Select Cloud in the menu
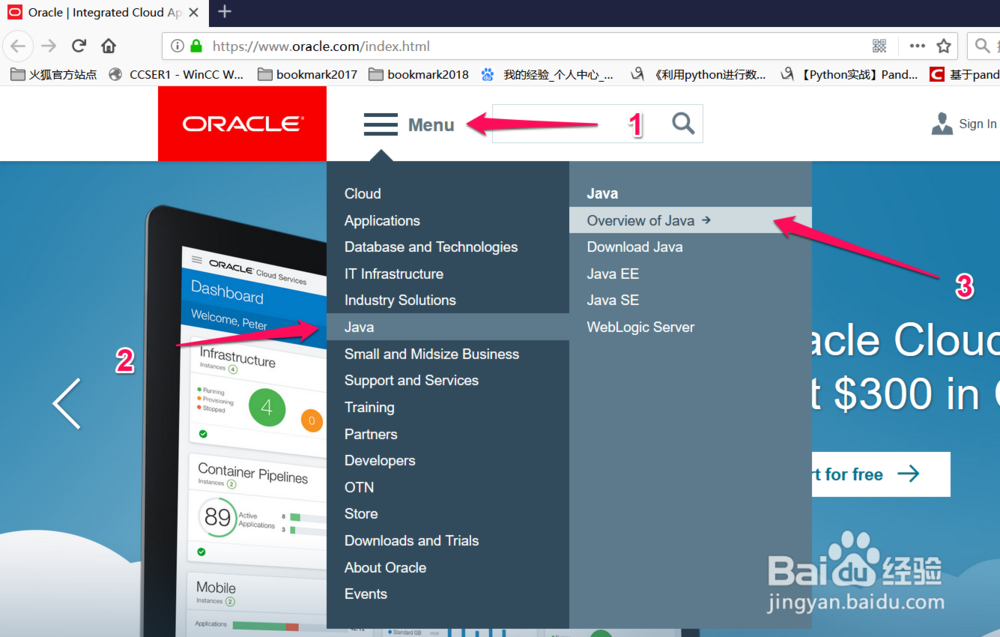Viewport: 1000px width, 637px height. click(x=362, y=194)
